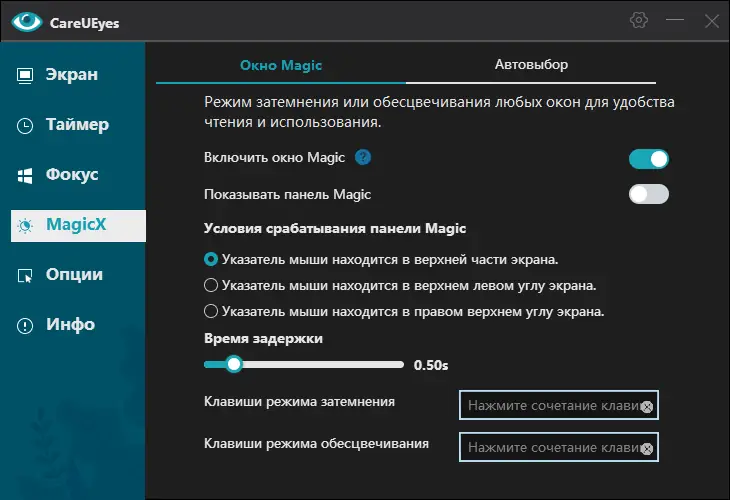This screenshot has width=730, height=500.
Task: Select the upper right corner radio option
Action: tap(211, 311)
